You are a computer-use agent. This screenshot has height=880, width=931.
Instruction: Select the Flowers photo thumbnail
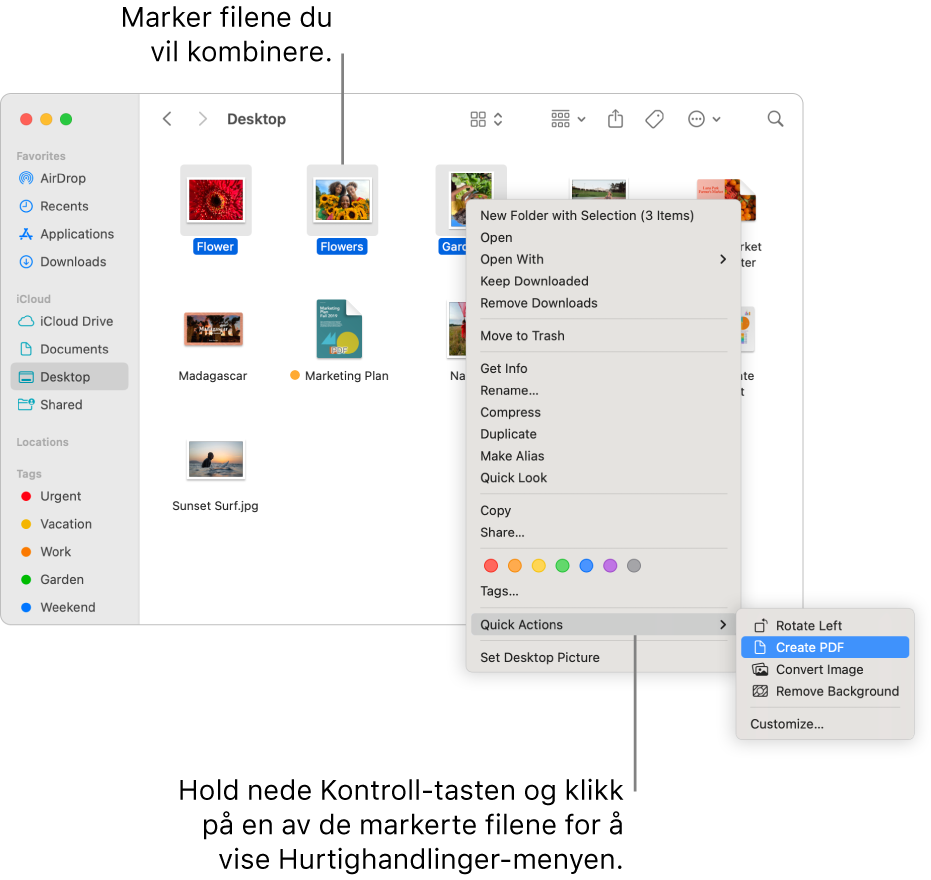pyautogui.click(x=342, y=201)
